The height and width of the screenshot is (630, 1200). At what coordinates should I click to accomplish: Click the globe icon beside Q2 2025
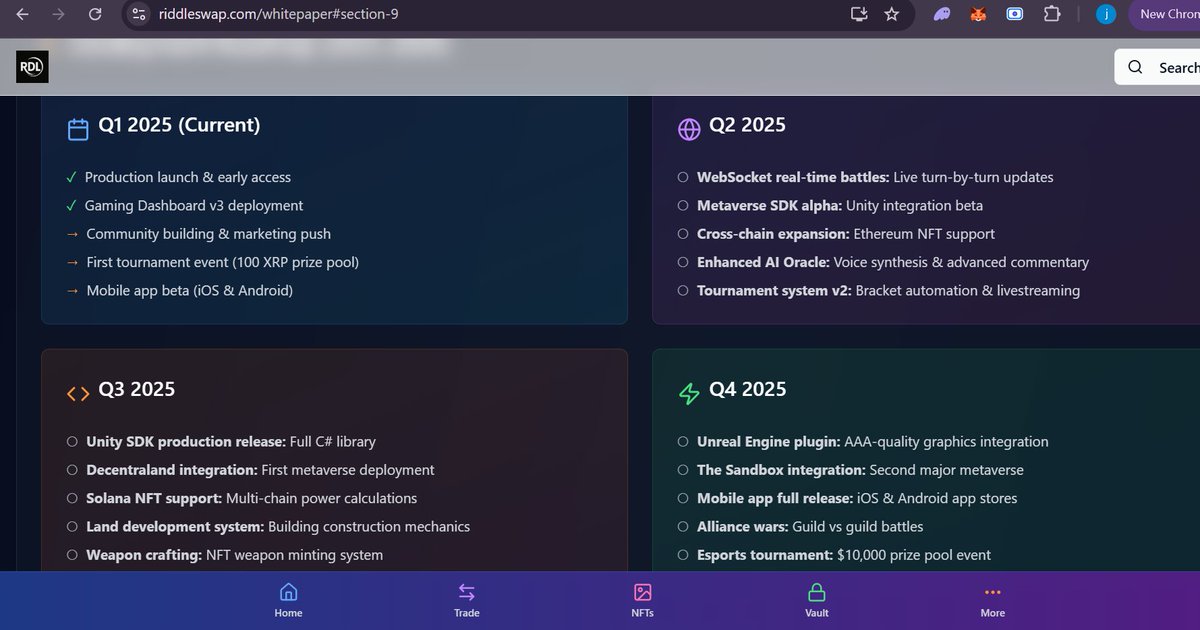pyautogui.click(x=689, y=129)
